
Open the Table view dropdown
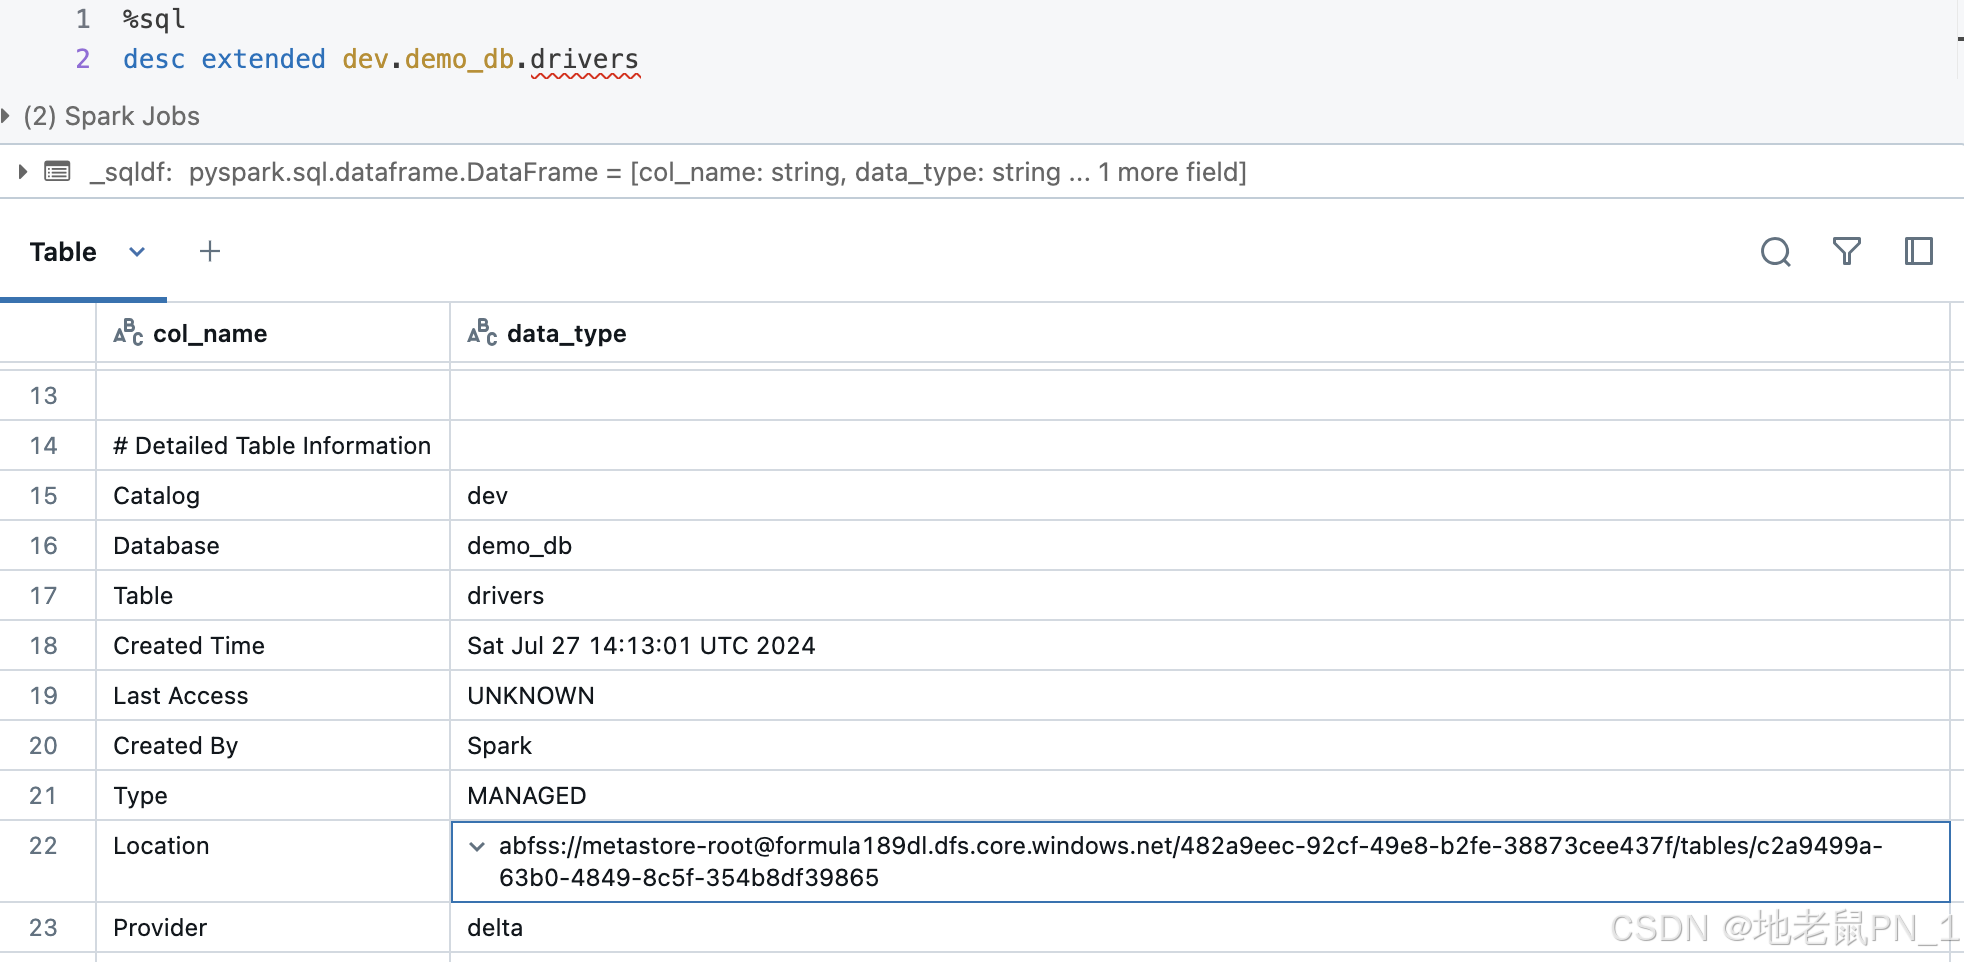(137, 252)
